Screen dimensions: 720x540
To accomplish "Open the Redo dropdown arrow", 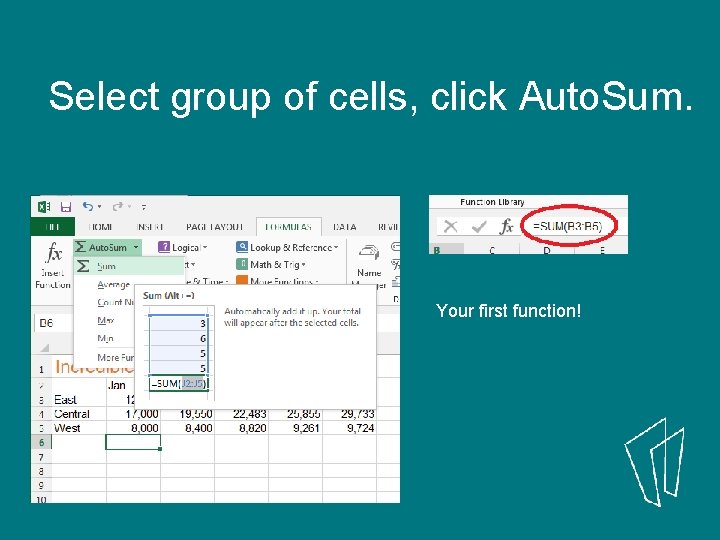I will [130, 207].
